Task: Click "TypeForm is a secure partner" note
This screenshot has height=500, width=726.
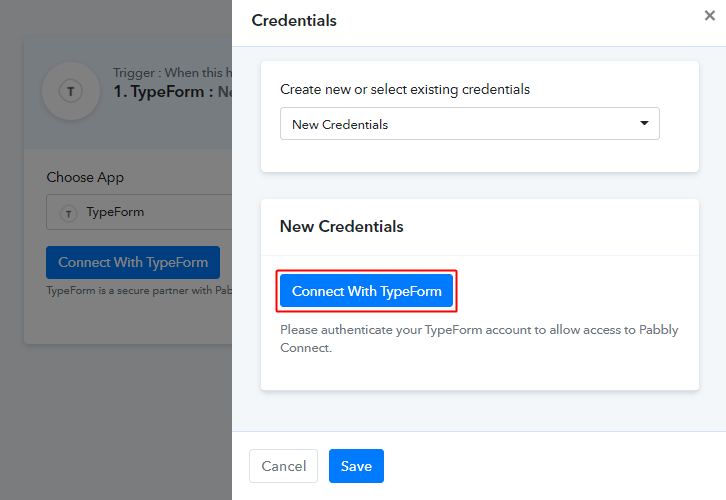Action: pos(139,290)
